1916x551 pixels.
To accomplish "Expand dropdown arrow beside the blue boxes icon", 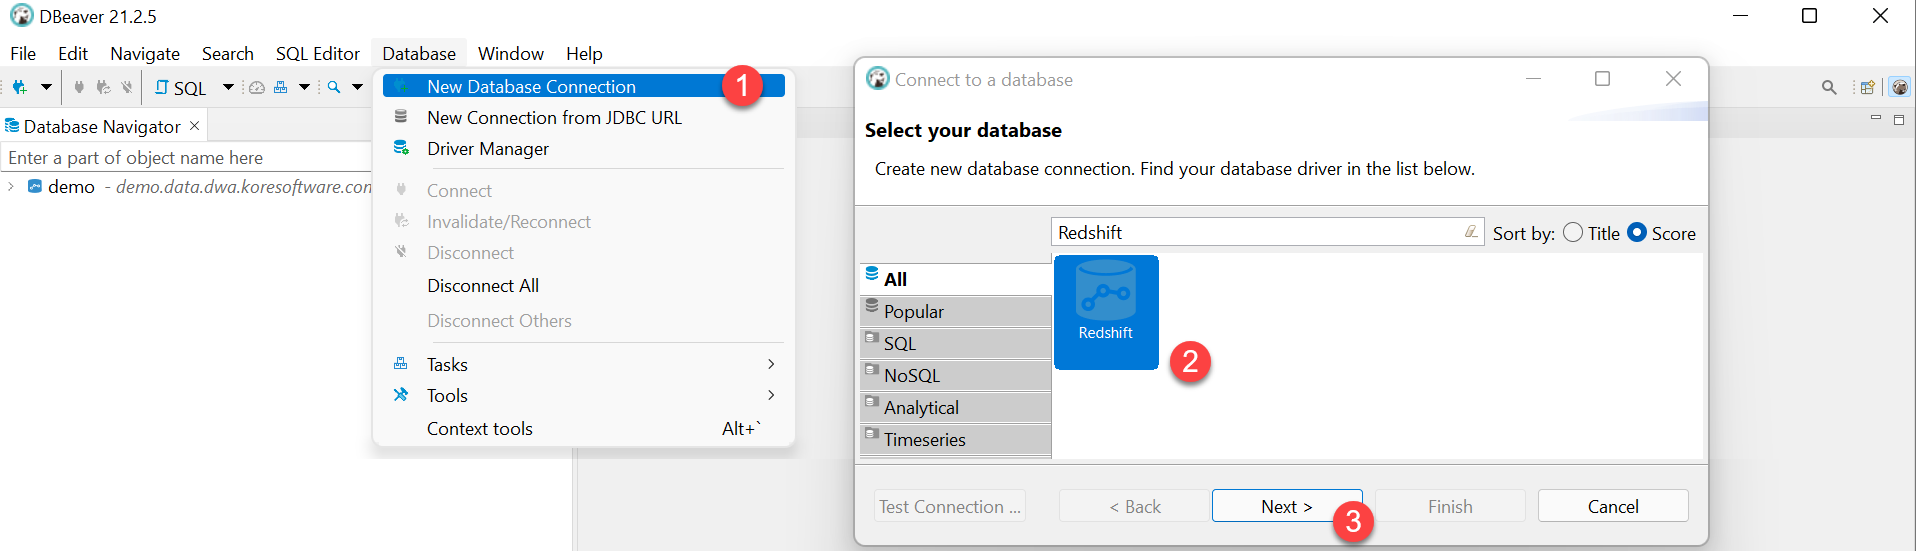I will click(304, 87).
